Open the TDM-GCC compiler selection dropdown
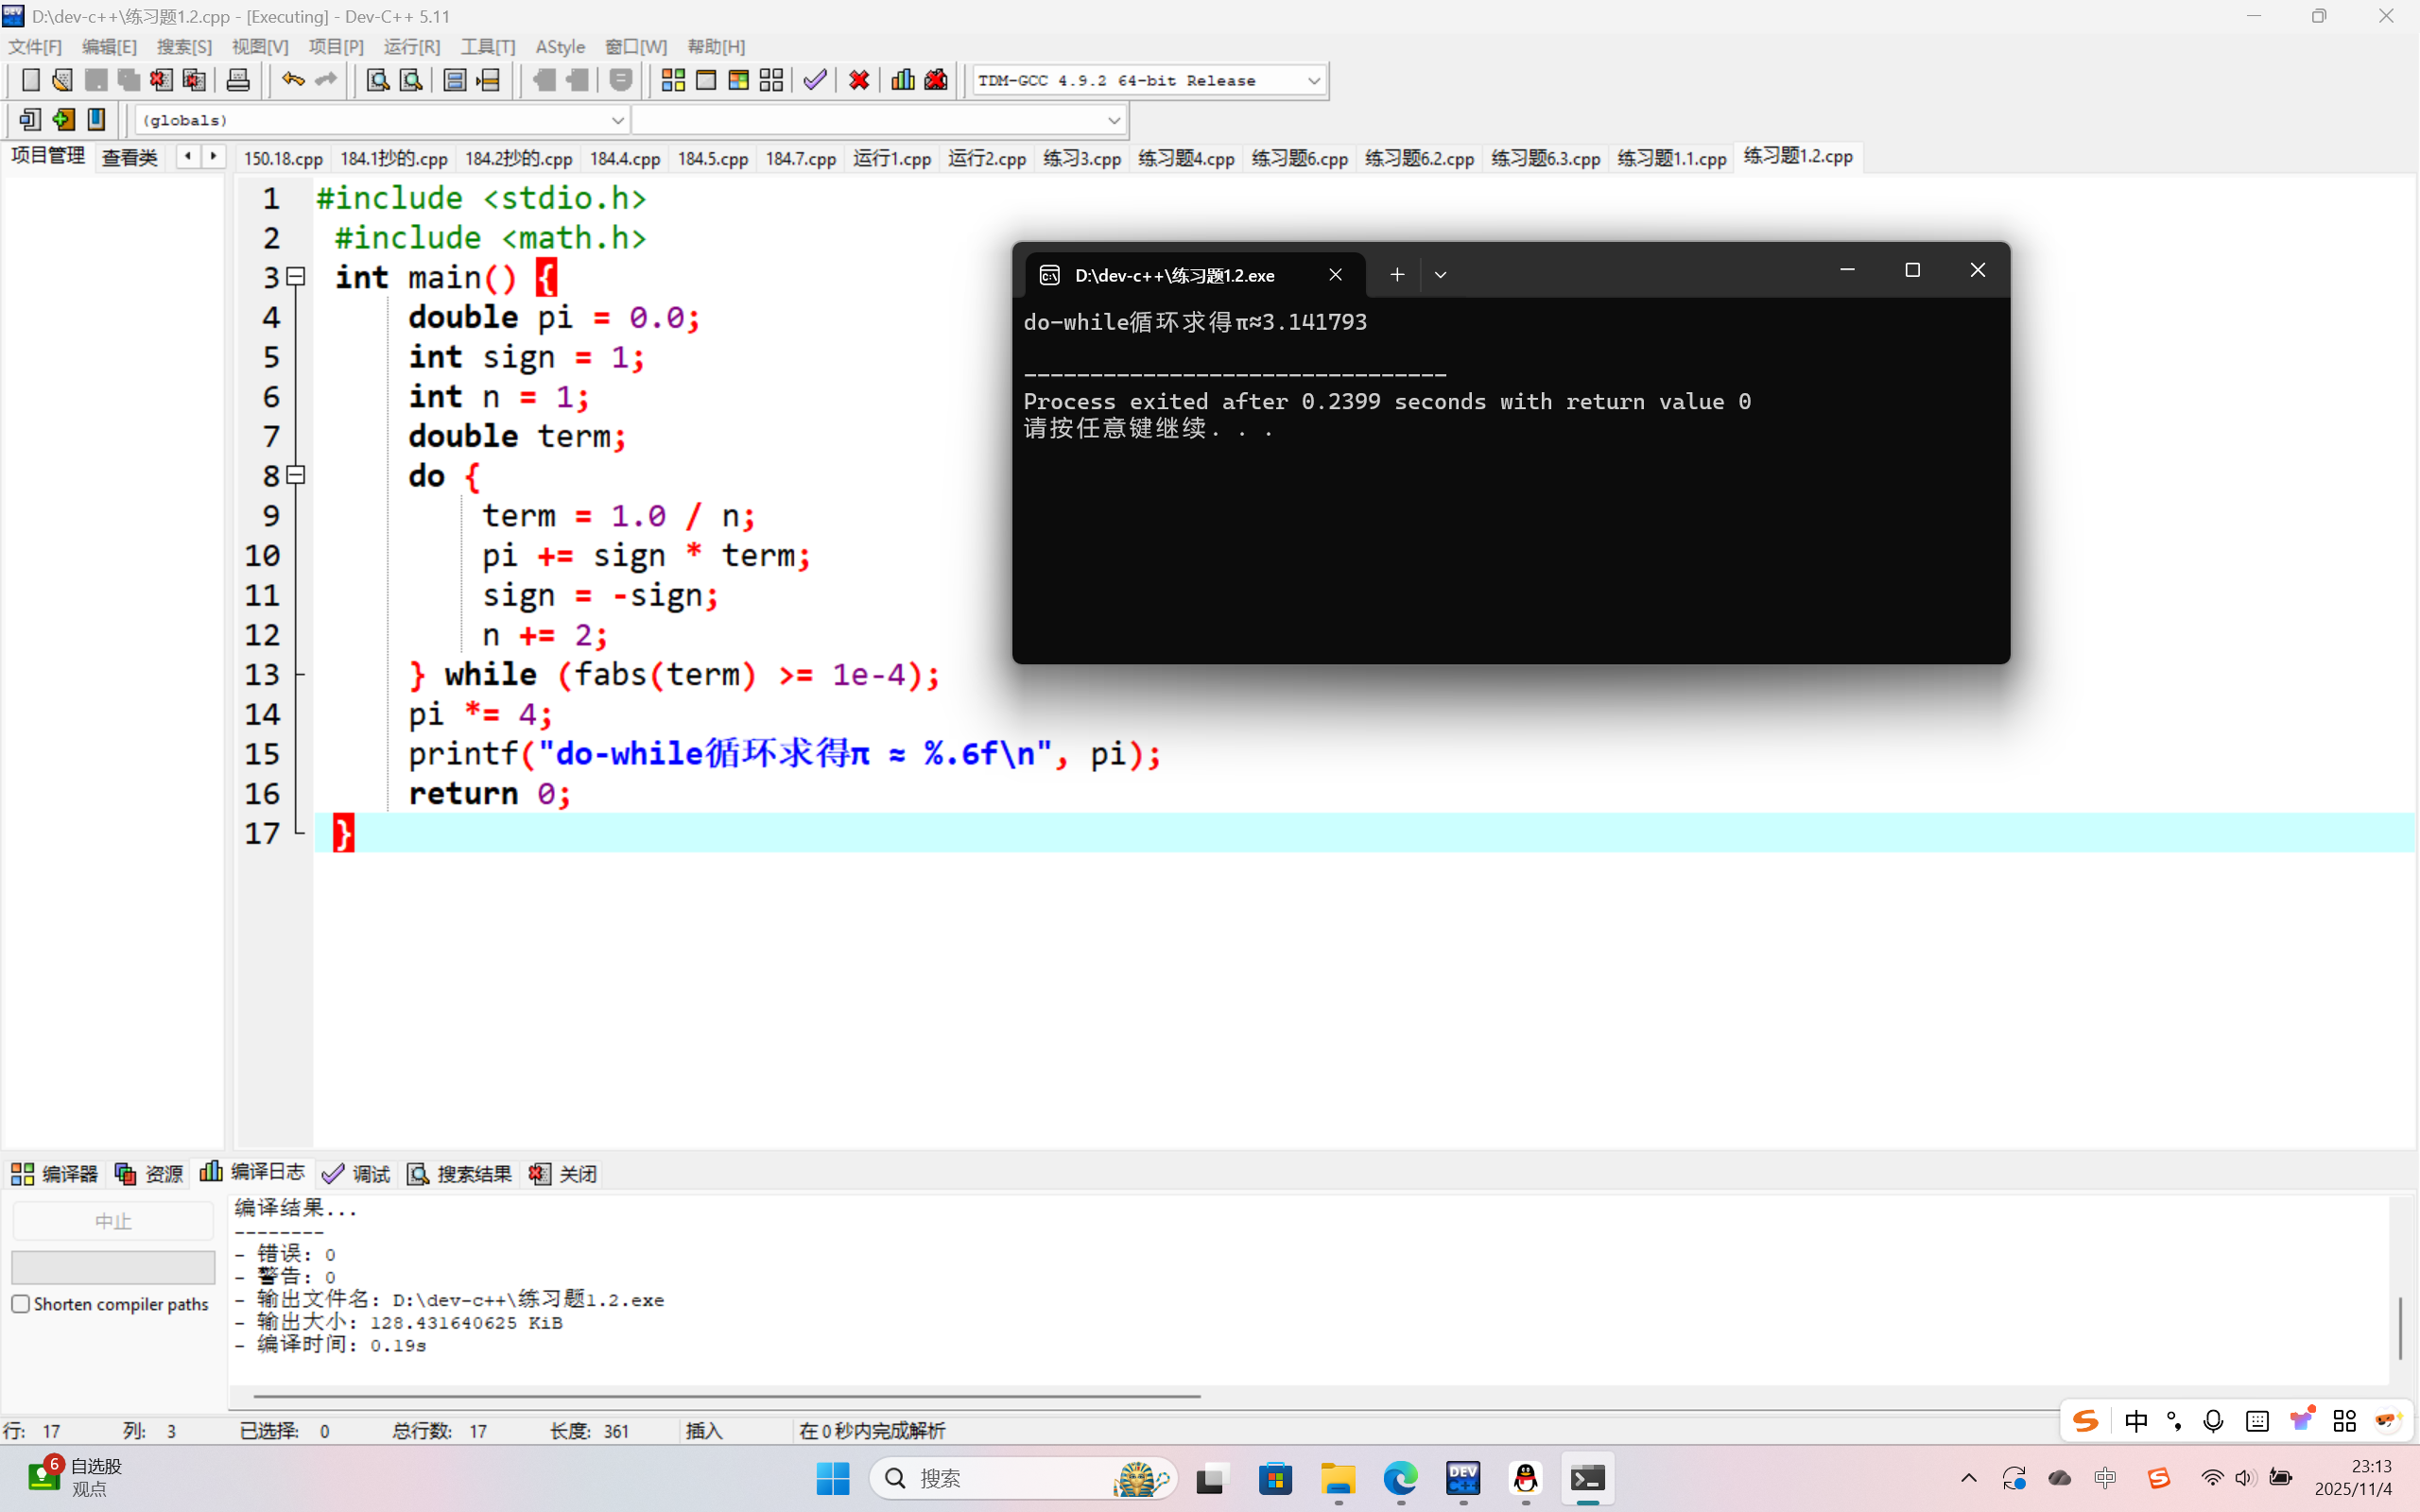 tap(1313, 81)
